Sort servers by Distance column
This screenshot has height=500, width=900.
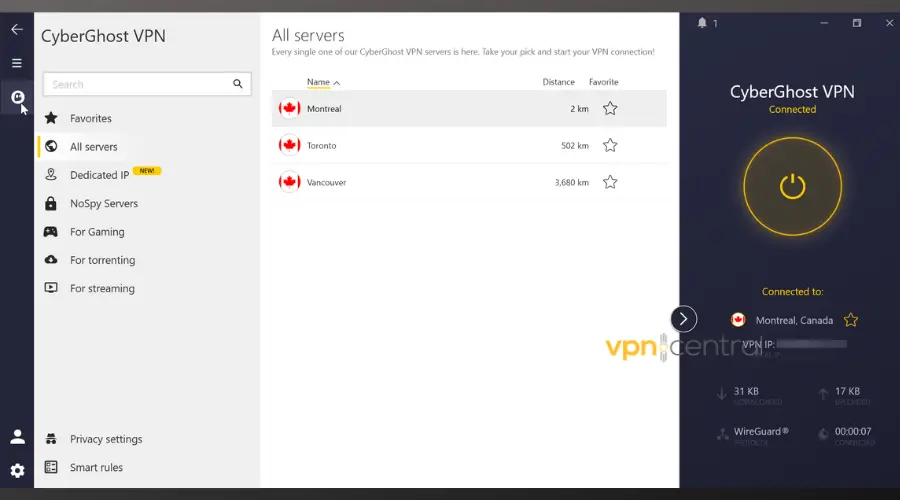tap(558, 82)
